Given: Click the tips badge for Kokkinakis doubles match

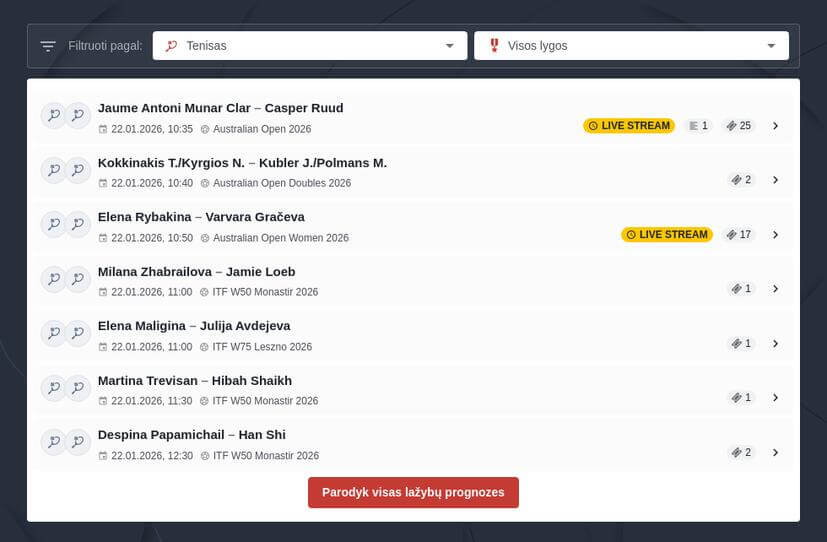Looking at the screenshot, I should (741, 180).
